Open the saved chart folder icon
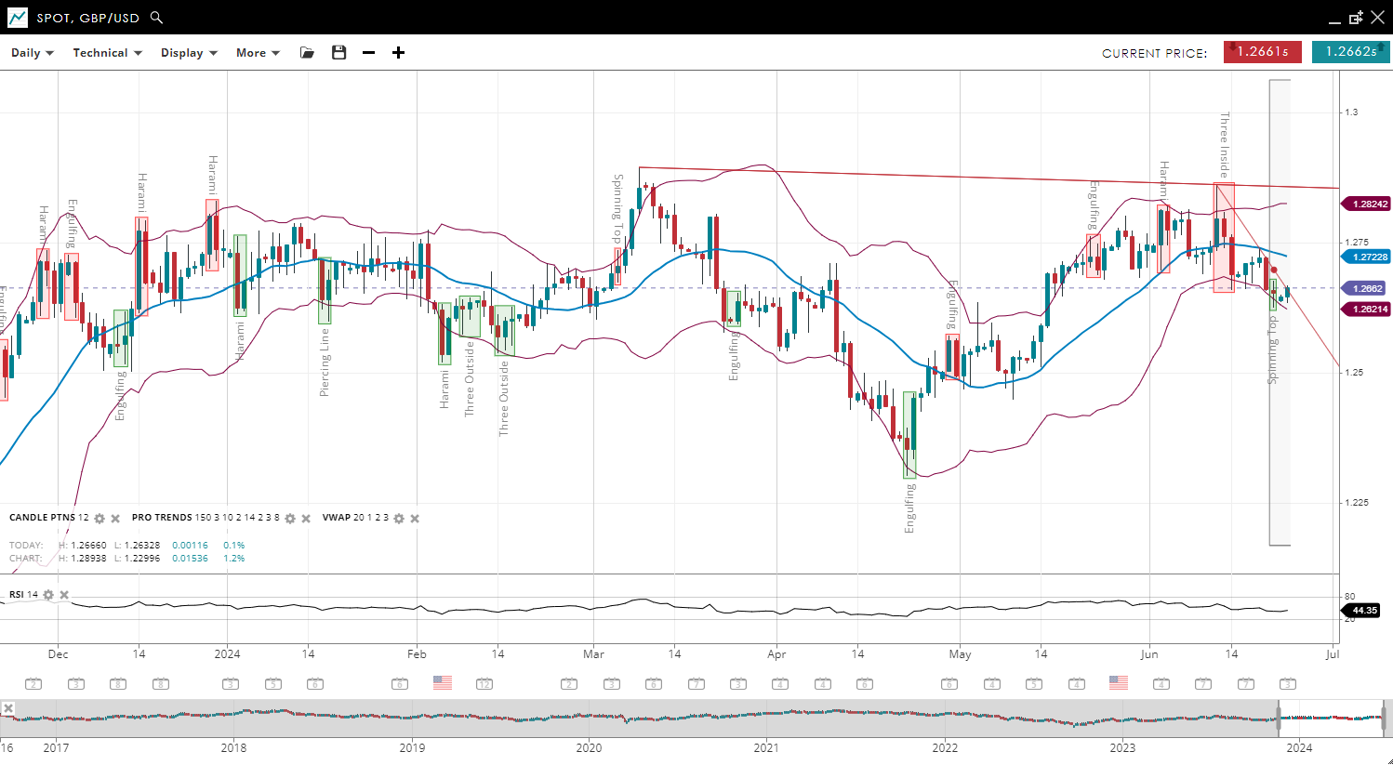Viewport: 1393px width, 765px height. click(x=307, y=53)
